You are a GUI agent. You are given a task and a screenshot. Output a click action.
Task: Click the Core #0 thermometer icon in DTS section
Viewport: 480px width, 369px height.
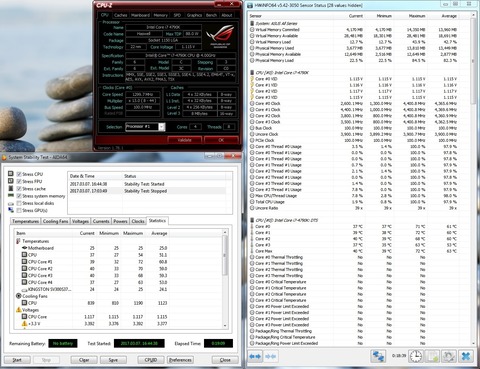[252, 226]
